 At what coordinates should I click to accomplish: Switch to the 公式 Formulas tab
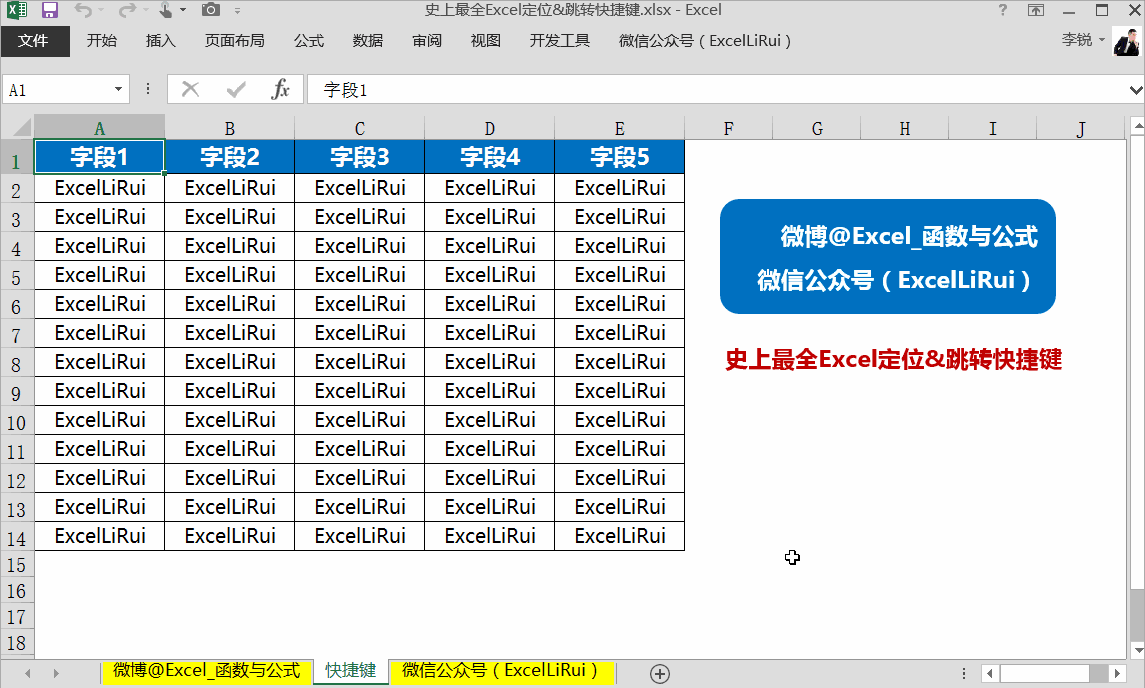(309, 41)
